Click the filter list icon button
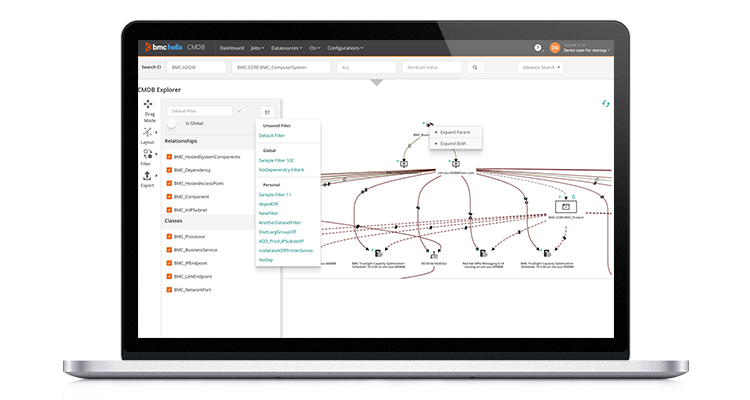Viewport: 750px width, 400px height. click(266, 112)
